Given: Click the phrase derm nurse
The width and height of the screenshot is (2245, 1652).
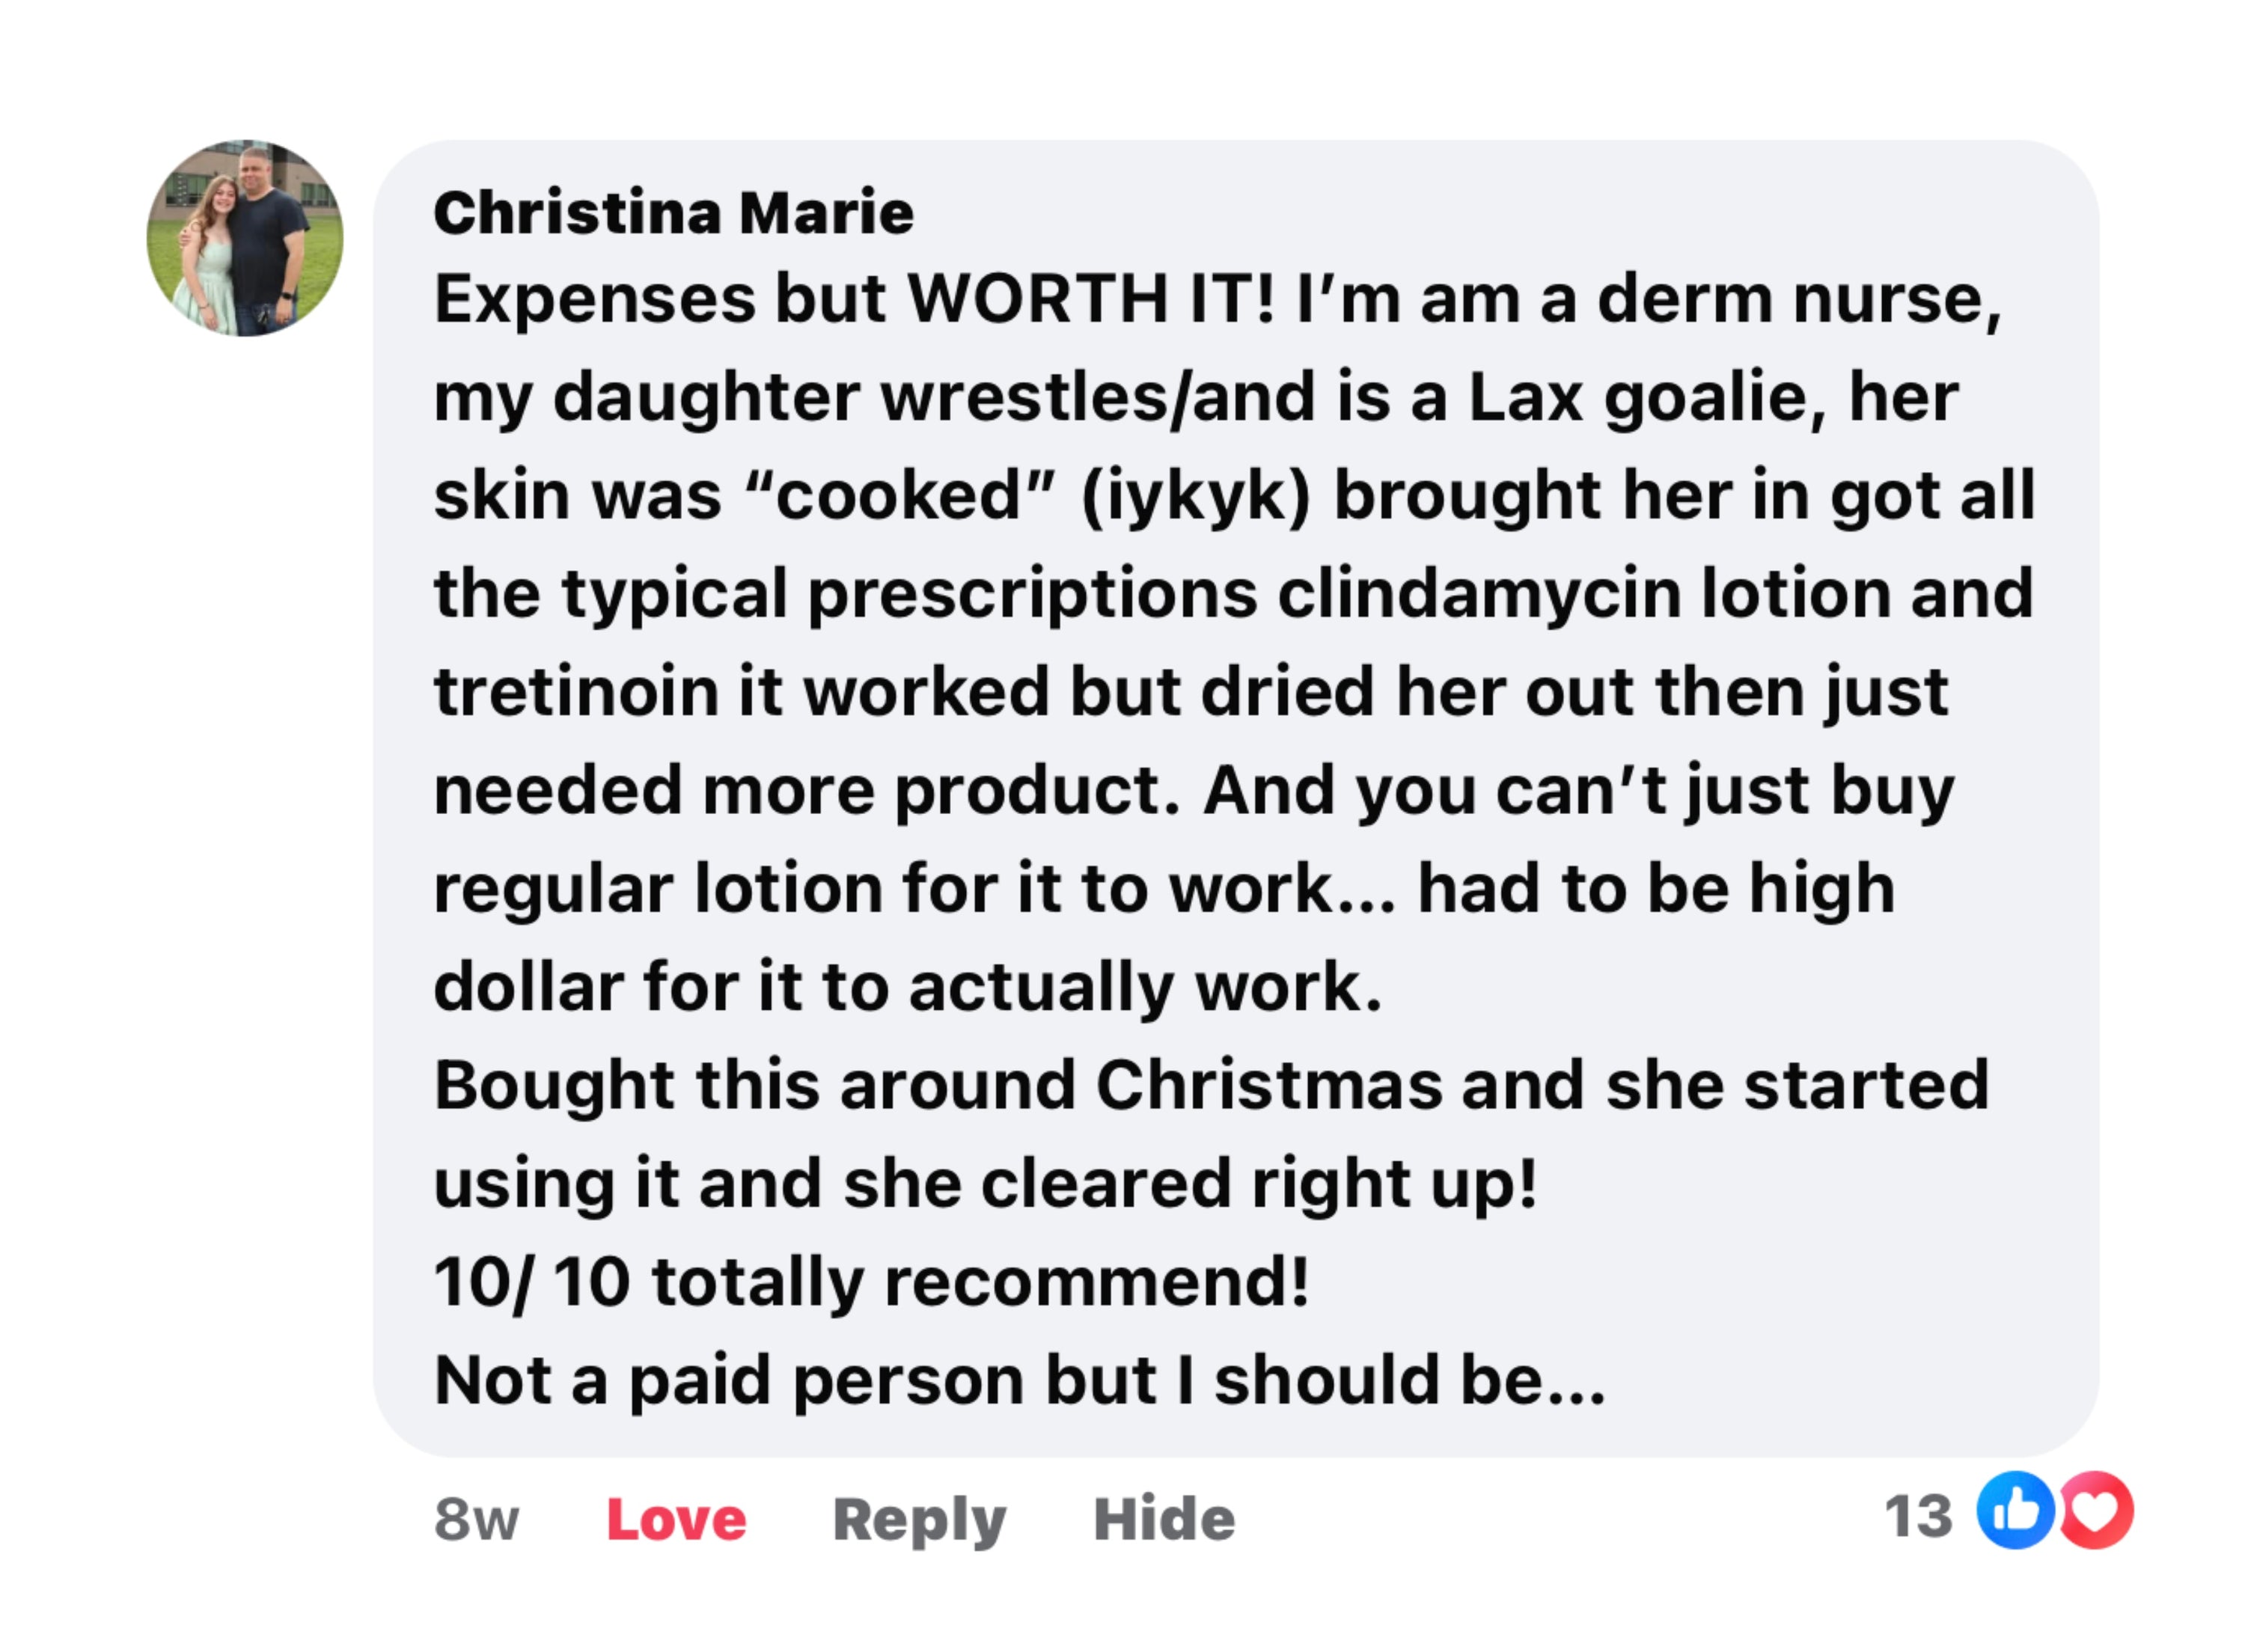Looking at the screenshot, I should (x=1798, y=299).
